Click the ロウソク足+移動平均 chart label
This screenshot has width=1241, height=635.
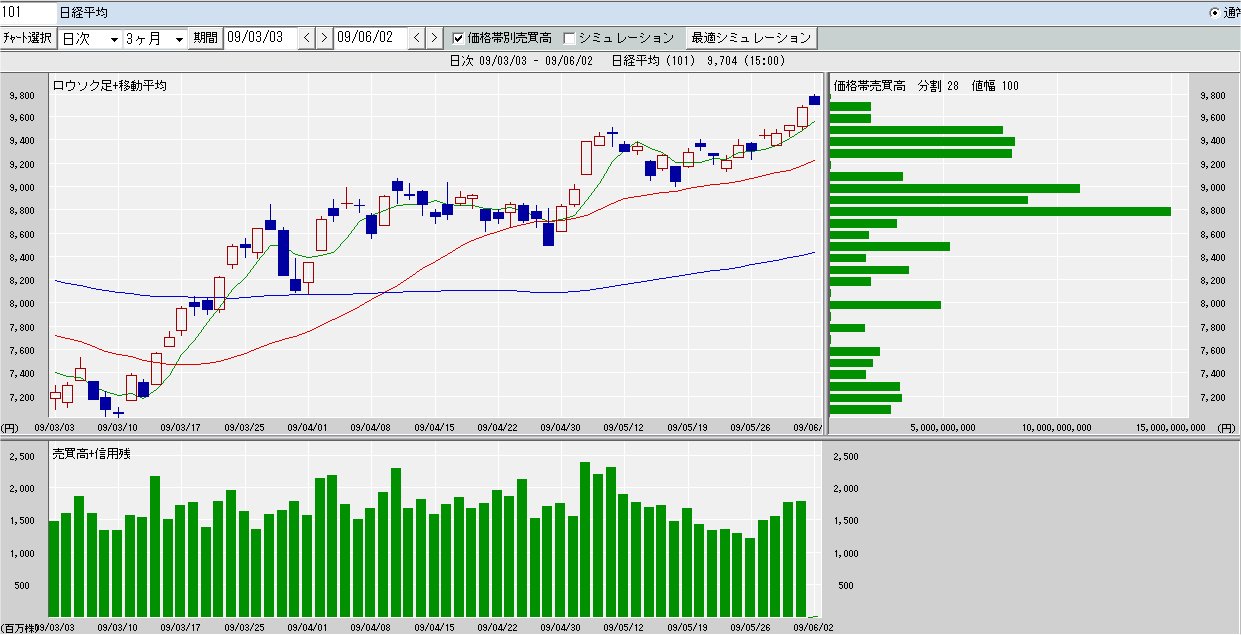coord(109,86)
